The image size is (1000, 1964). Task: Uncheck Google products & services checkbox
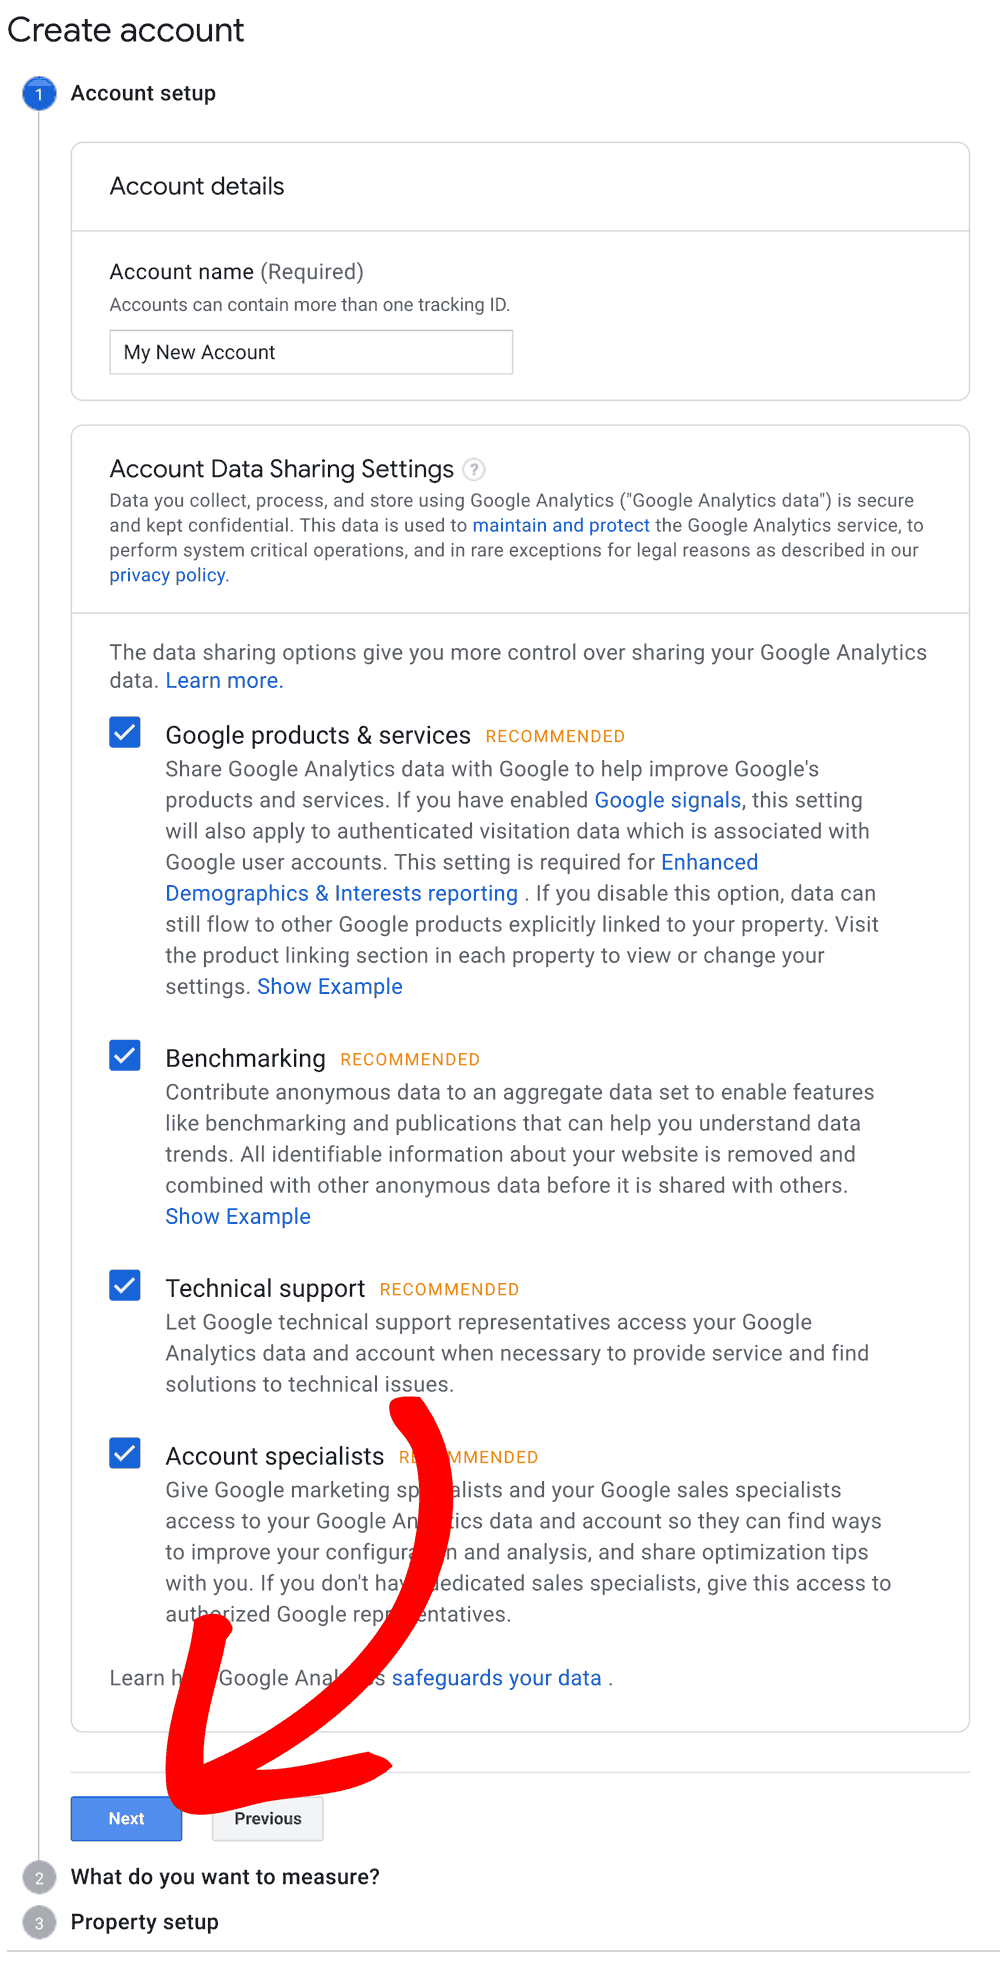(x=125, y=732)
